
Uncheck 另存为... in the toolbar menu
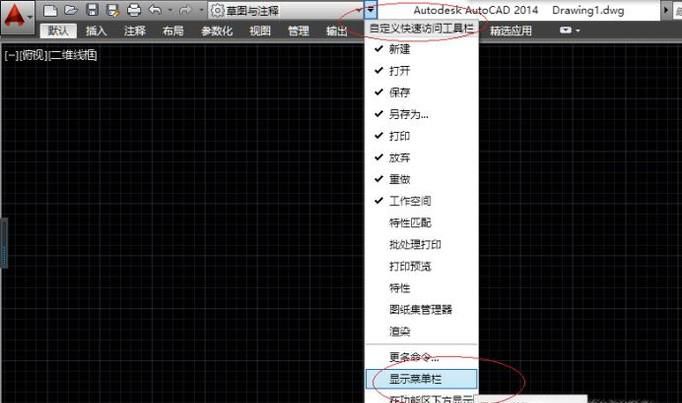coord(421,114)
